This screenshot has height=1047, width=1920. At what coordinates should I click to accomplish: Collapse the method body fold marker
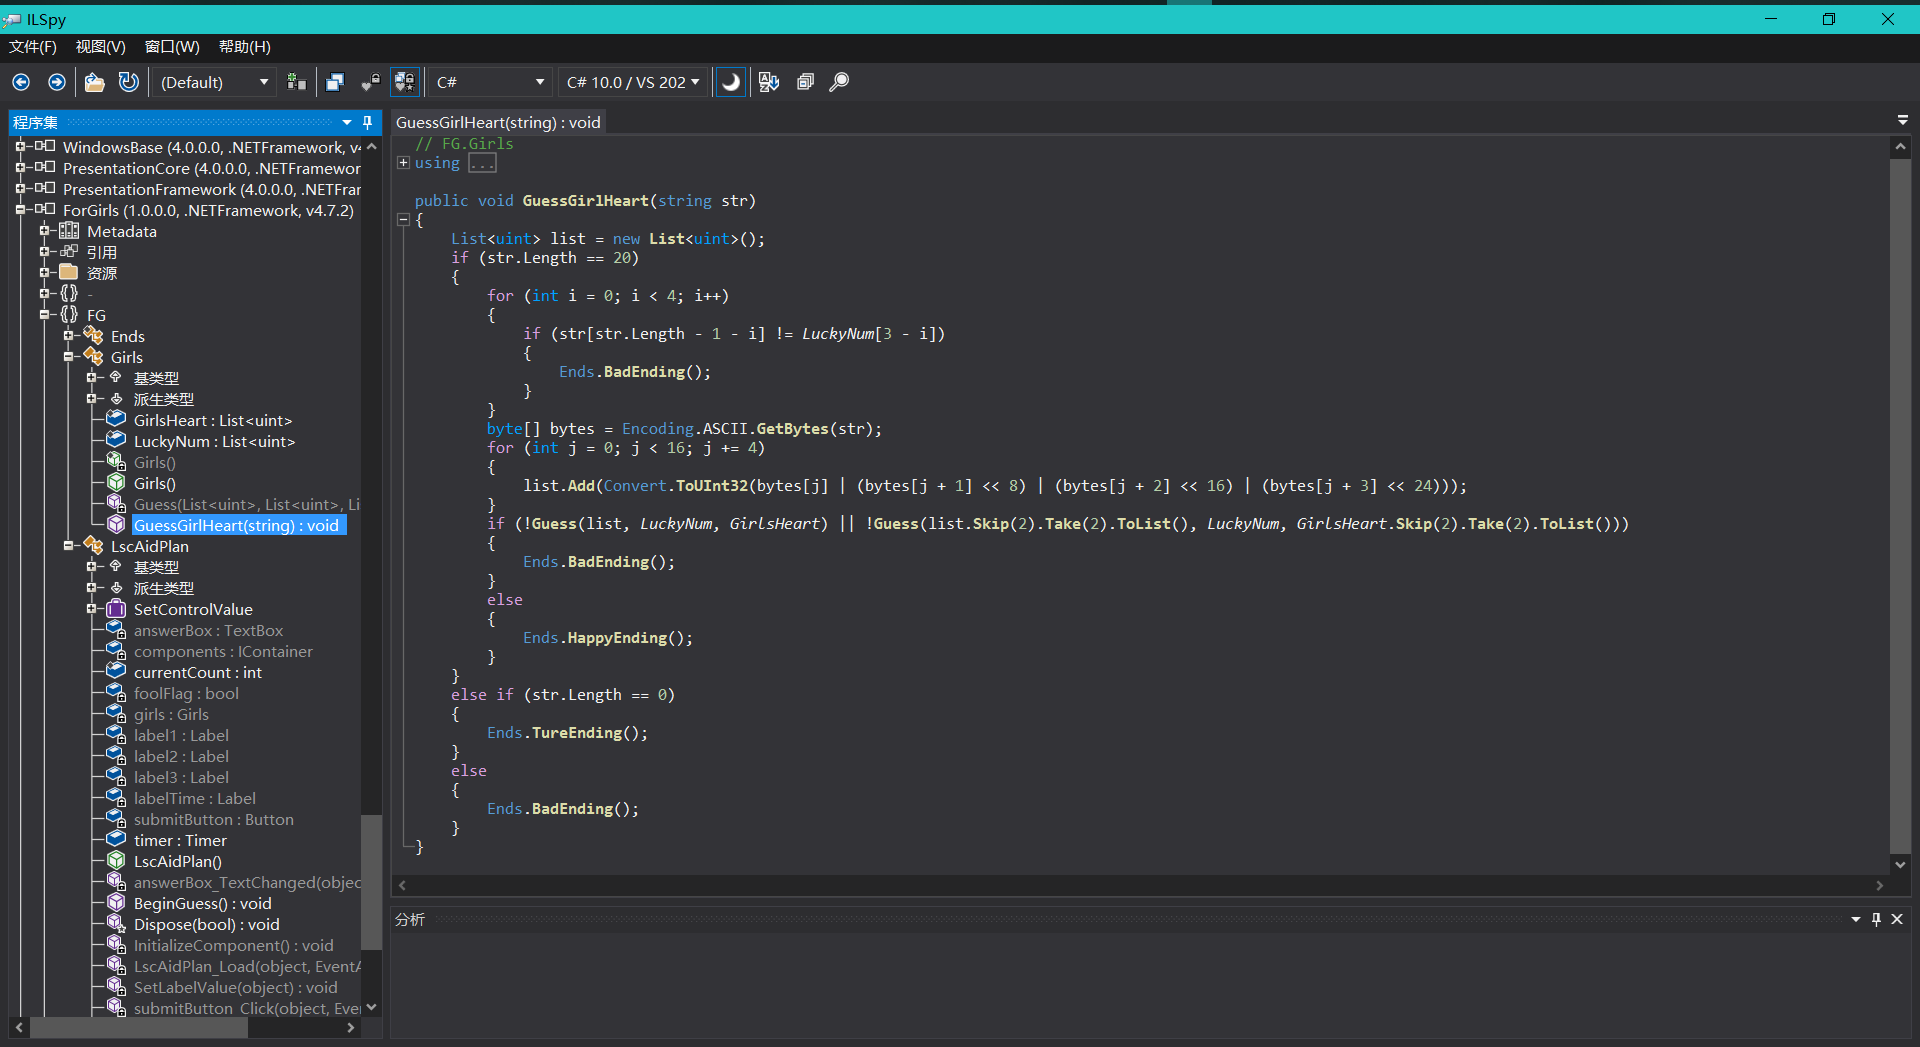tap(403, 220)
